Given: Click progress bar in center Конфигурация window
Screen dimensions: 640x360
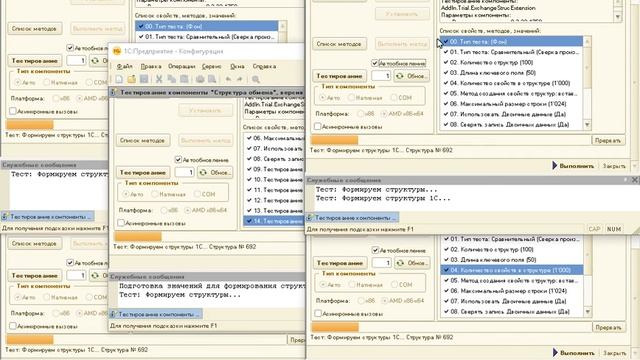Looking at the screenshot, I should tap(209, 237).
